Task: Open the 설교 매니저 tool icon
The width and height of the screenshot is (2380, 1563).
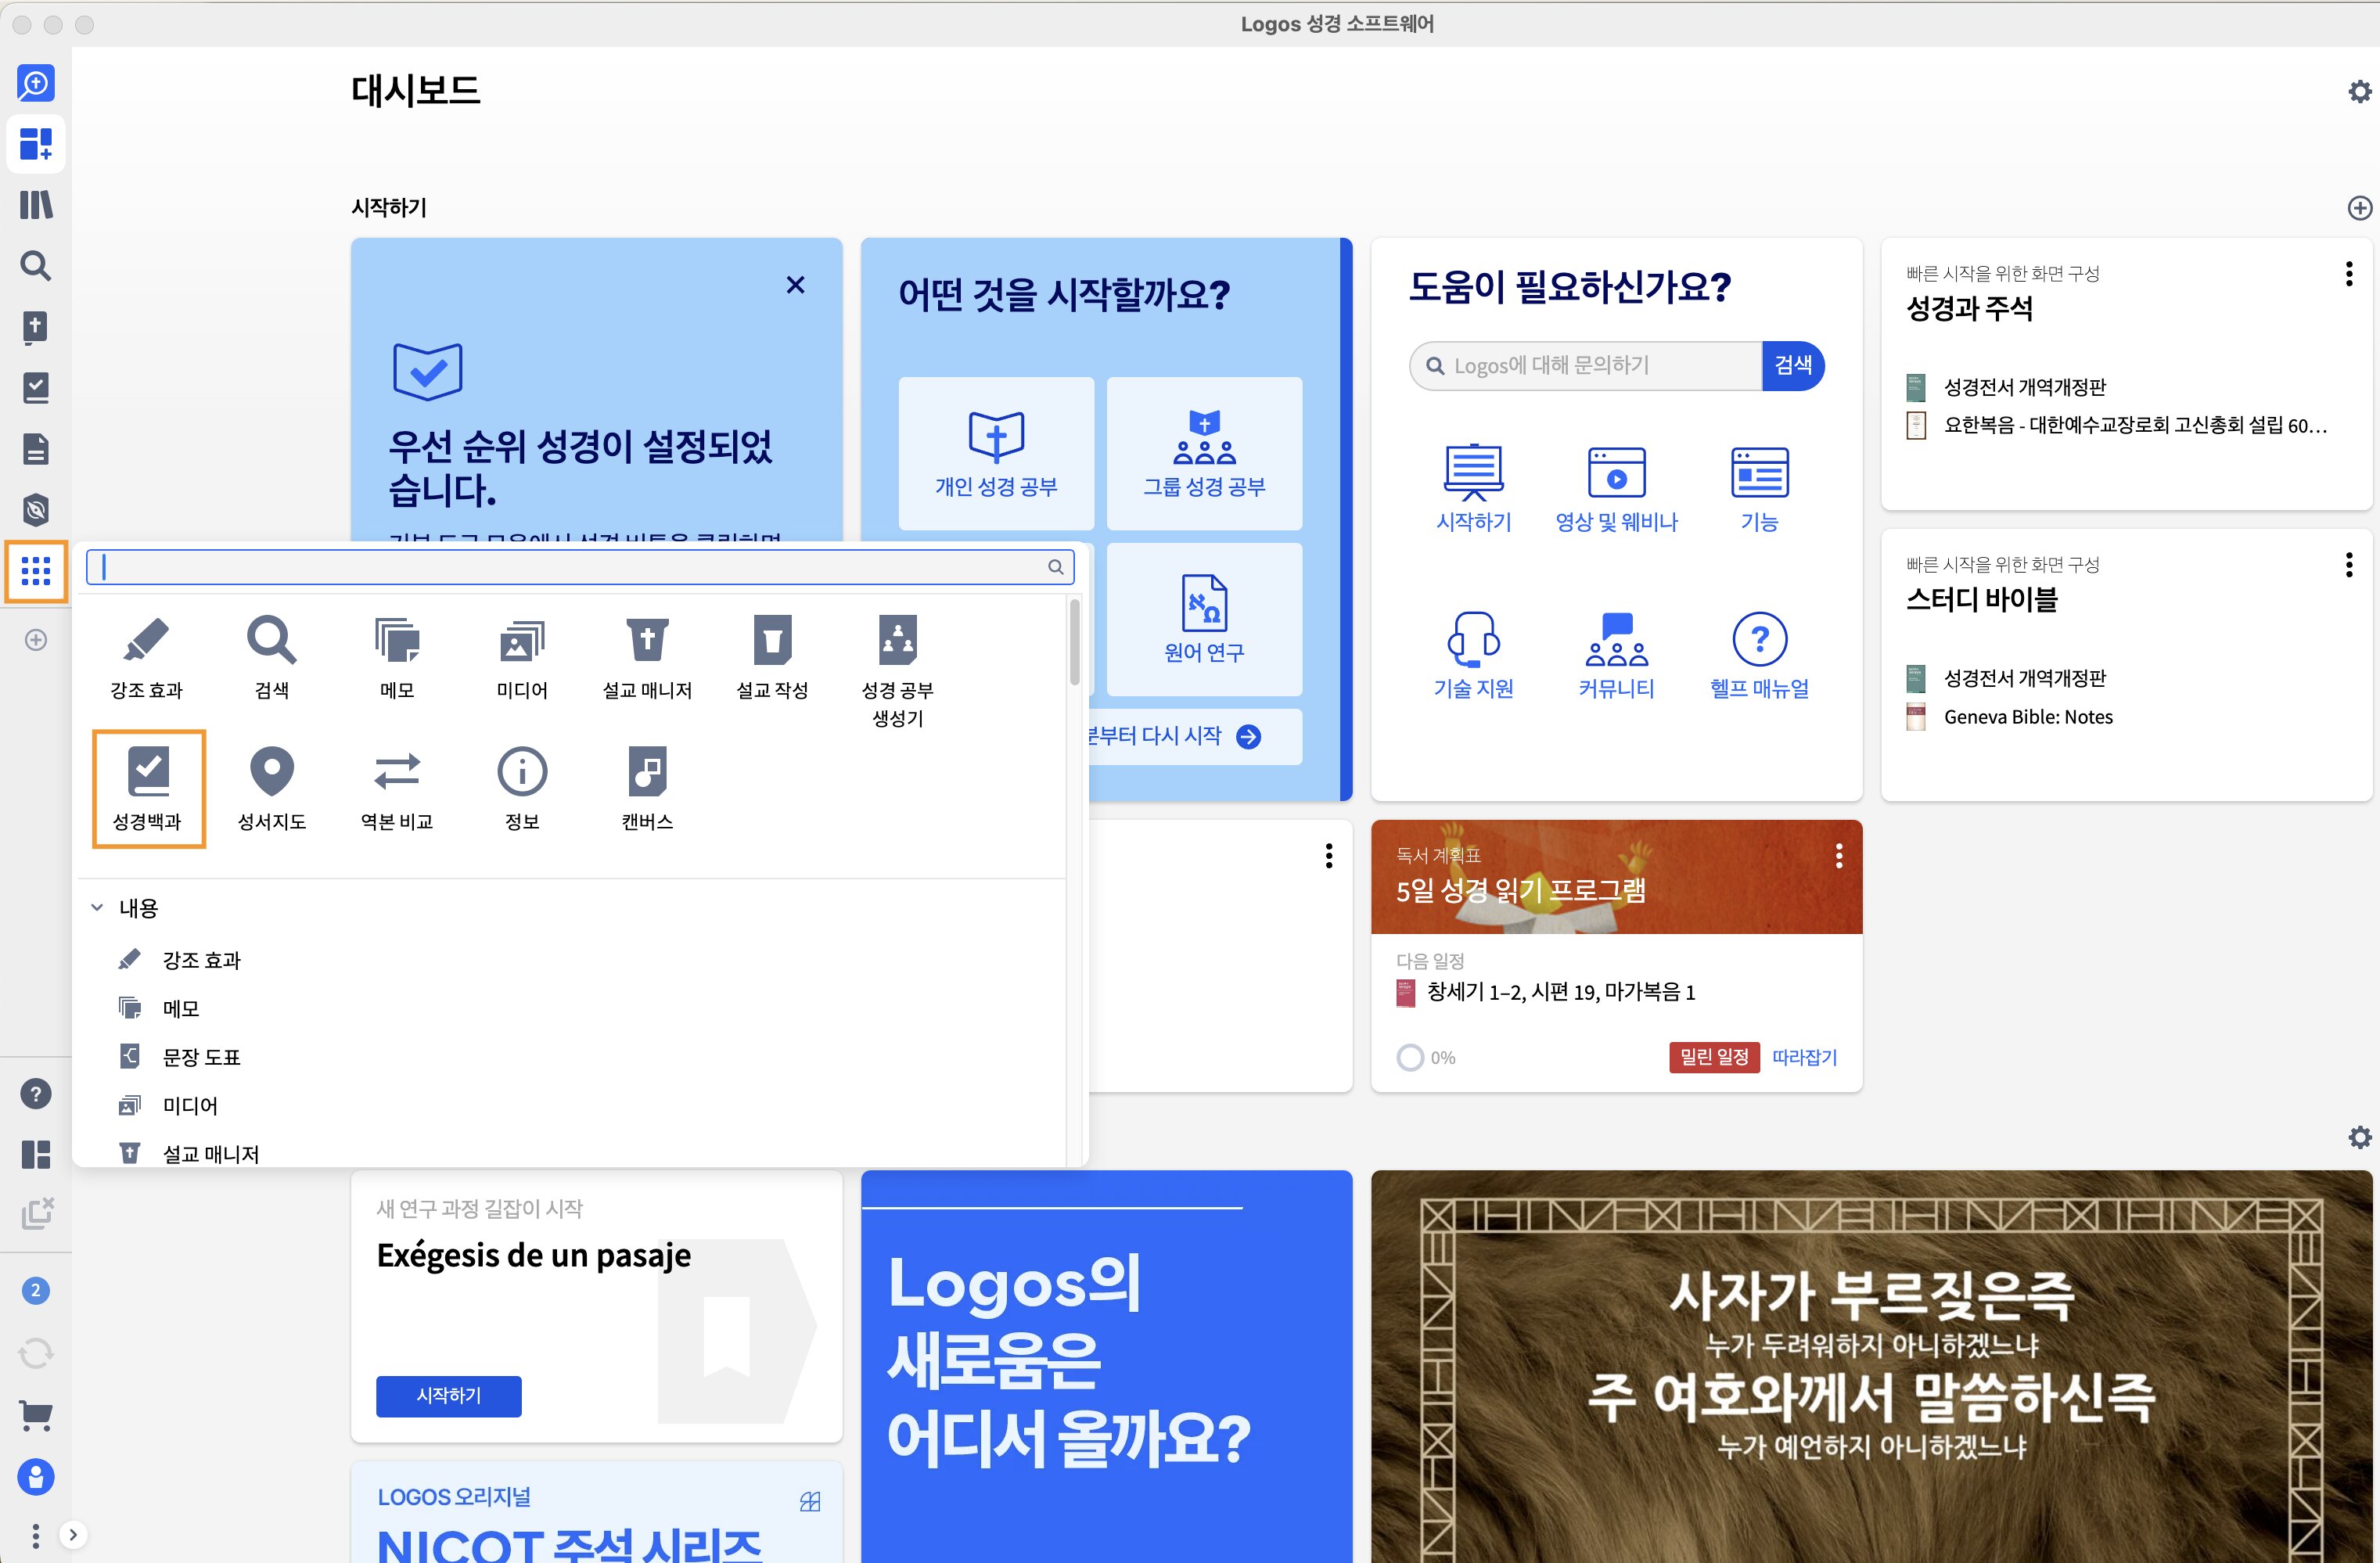Action: click(647, 658)
